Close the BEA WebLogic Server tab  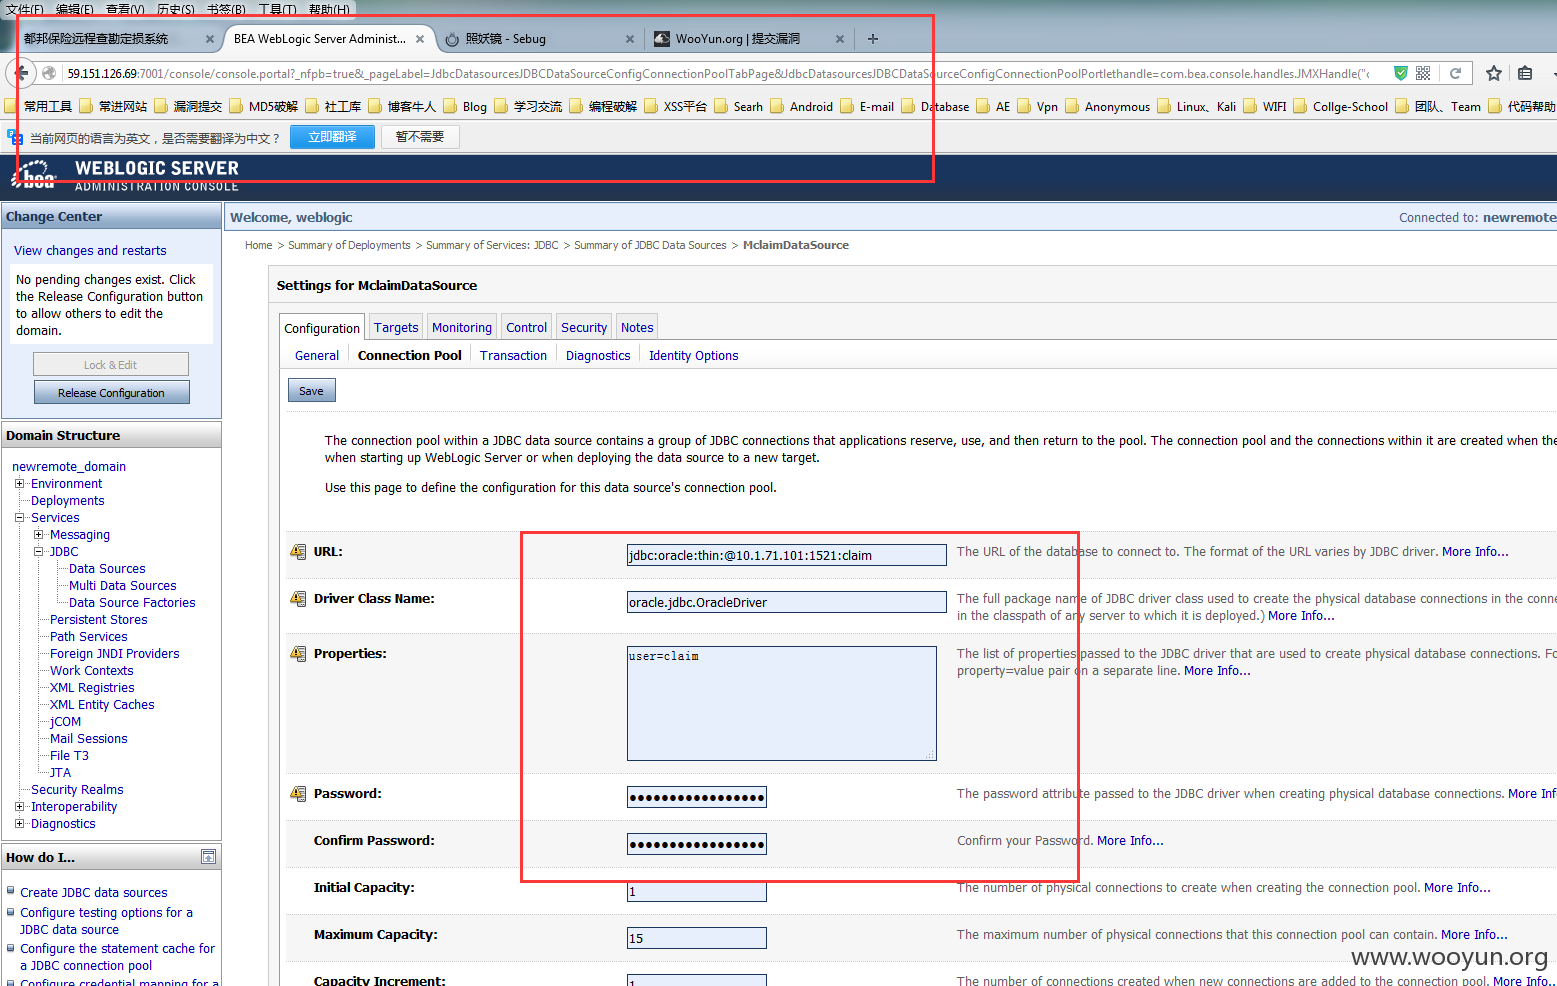pyautogui.click(x=420, y=39)
